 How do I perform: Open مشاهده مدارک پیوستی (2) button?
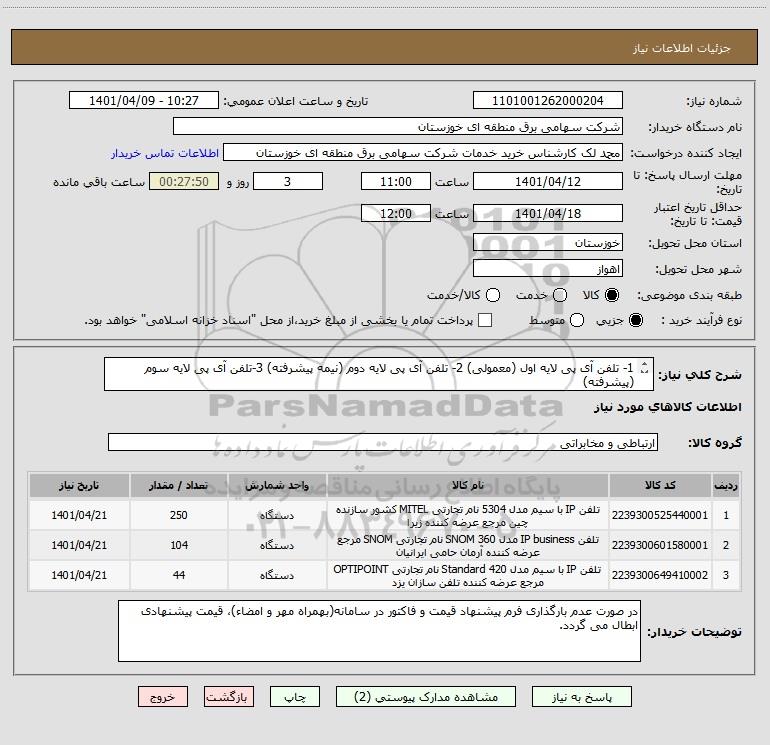click(x=426, y=697)
